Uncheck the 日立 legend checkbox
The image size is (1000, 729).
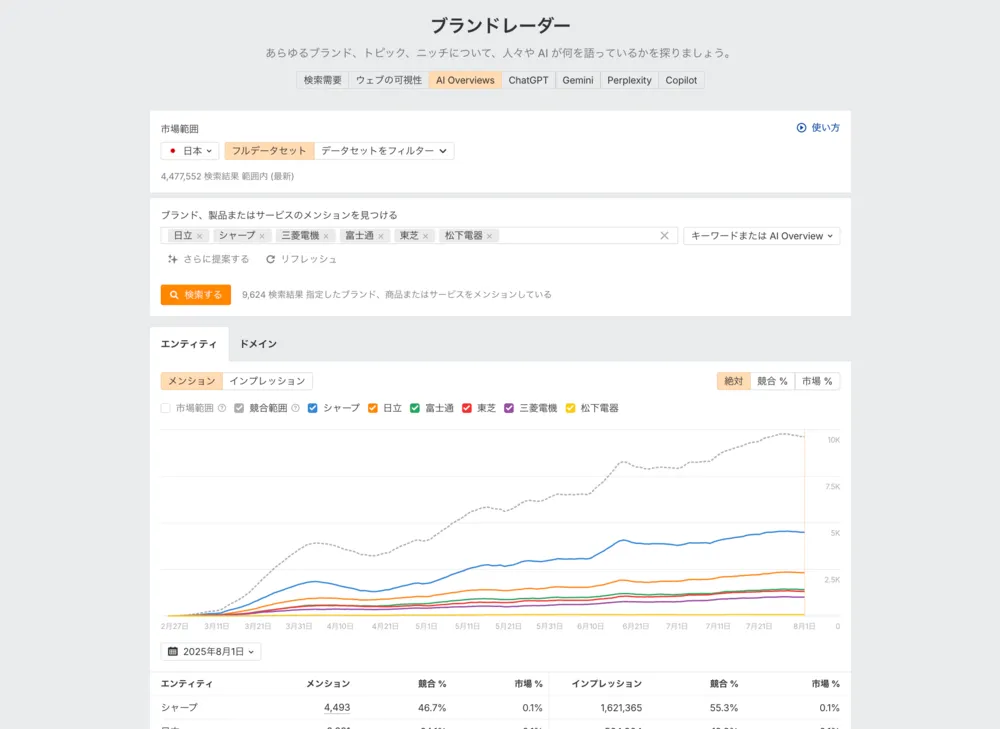click(372, 408)
